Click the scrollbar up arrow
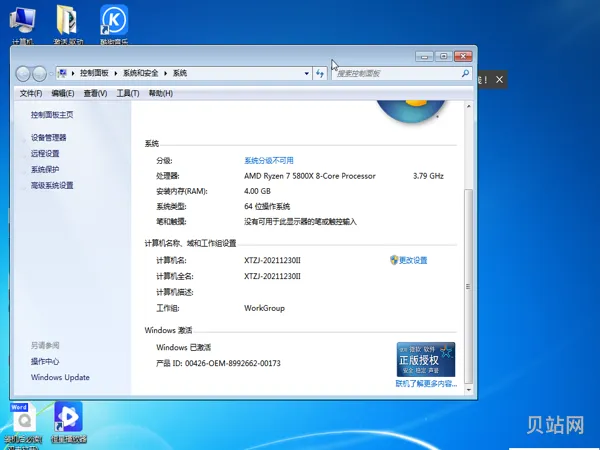This screenshot has width=600, height=450. pos(468,106)
